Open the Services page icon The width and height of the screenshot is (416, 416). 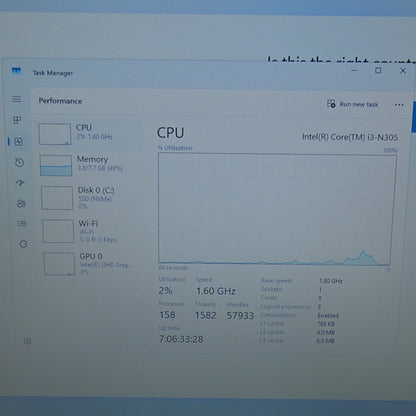pyautogui.click(x=23, y=244)
